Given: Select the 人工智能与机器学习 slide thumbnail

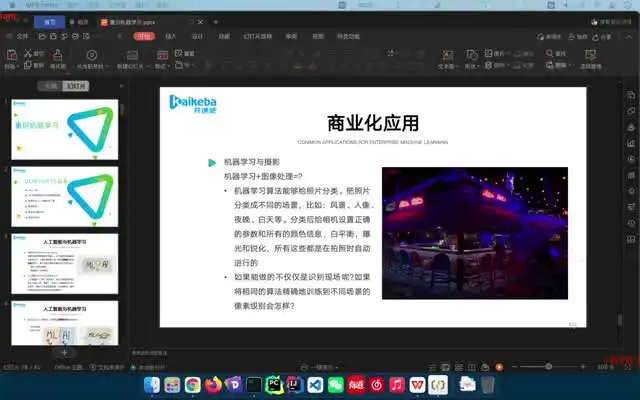Looking at the screenshot, I should pyautogui.click(x=65, y=261).
